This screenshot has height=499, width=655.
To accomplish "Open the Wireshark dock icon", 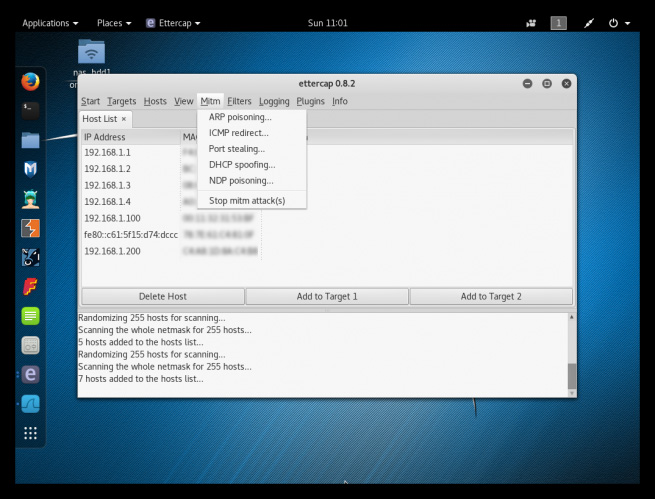I will [x=30, y=404].
